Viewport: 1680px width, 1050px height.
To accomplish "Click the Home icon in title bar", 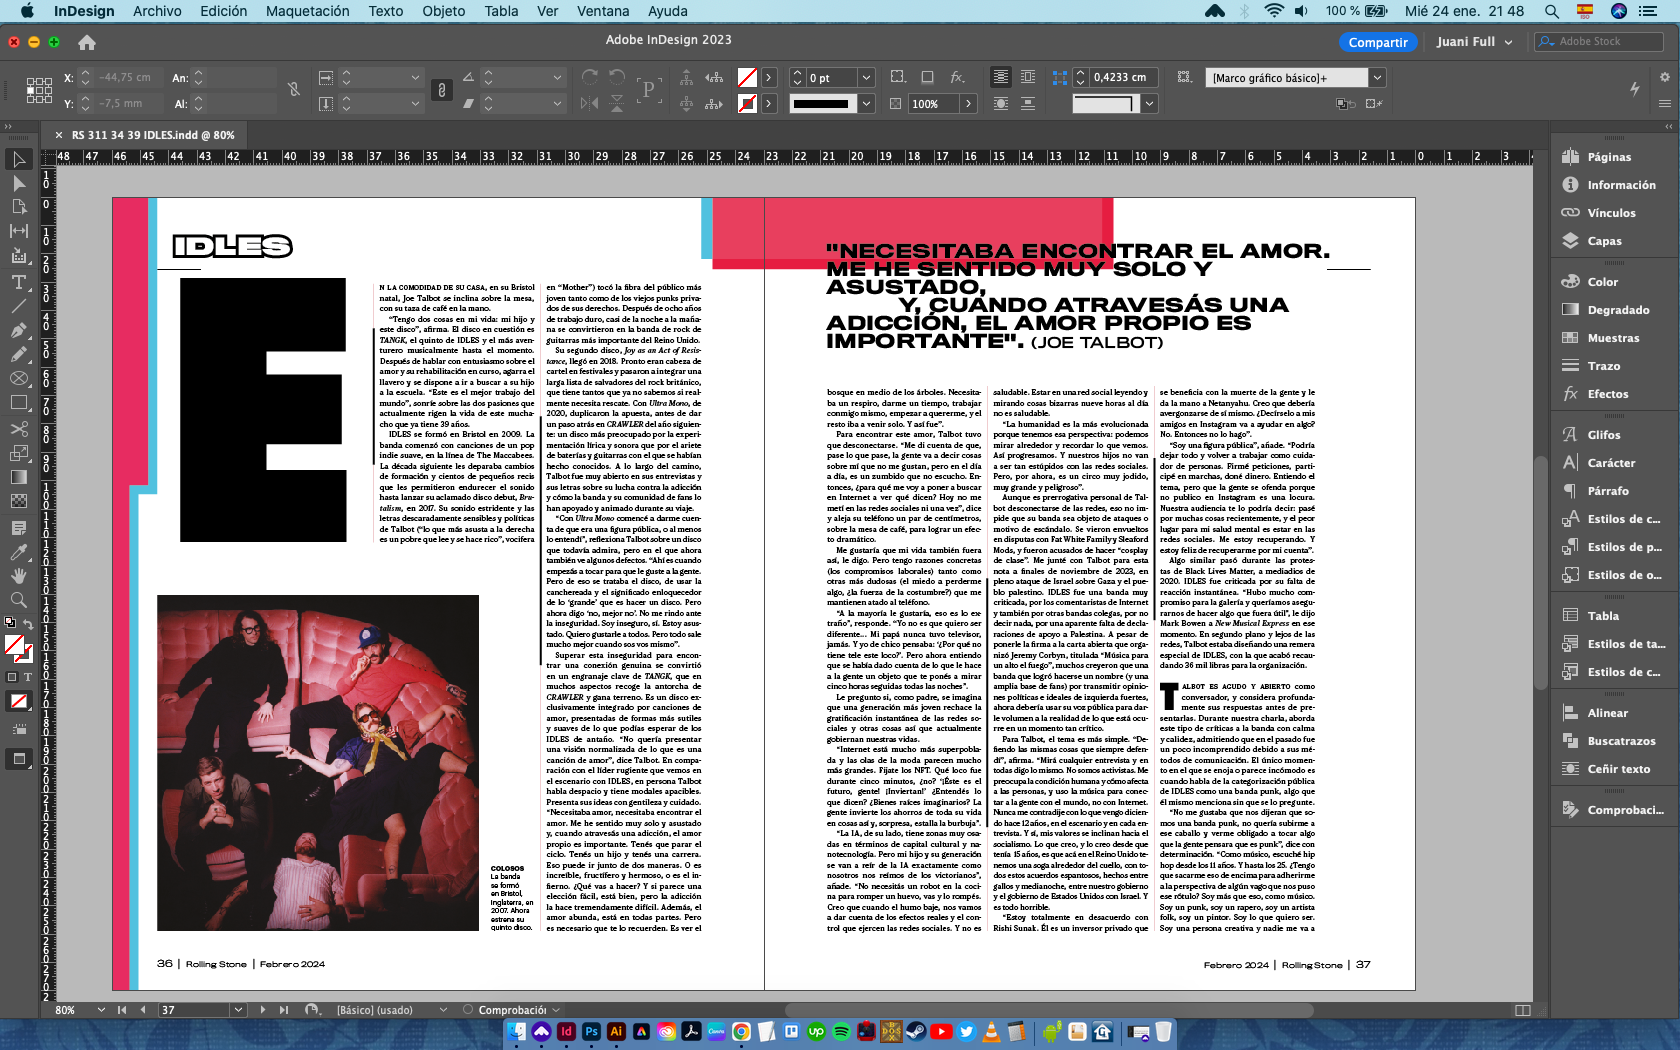I will [87, 42].
